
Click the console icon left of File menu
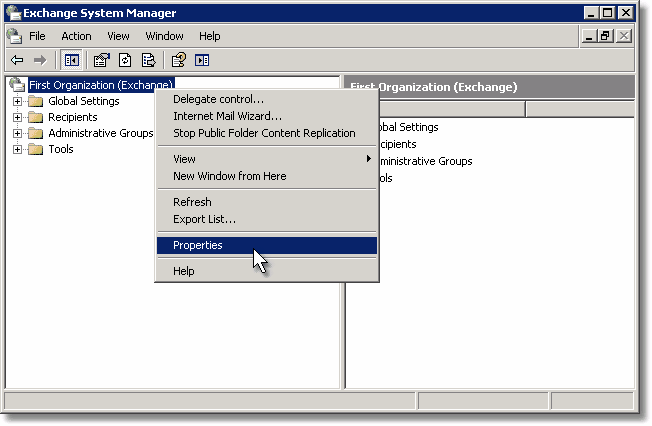pyautogui.click(x=15, y=36)
